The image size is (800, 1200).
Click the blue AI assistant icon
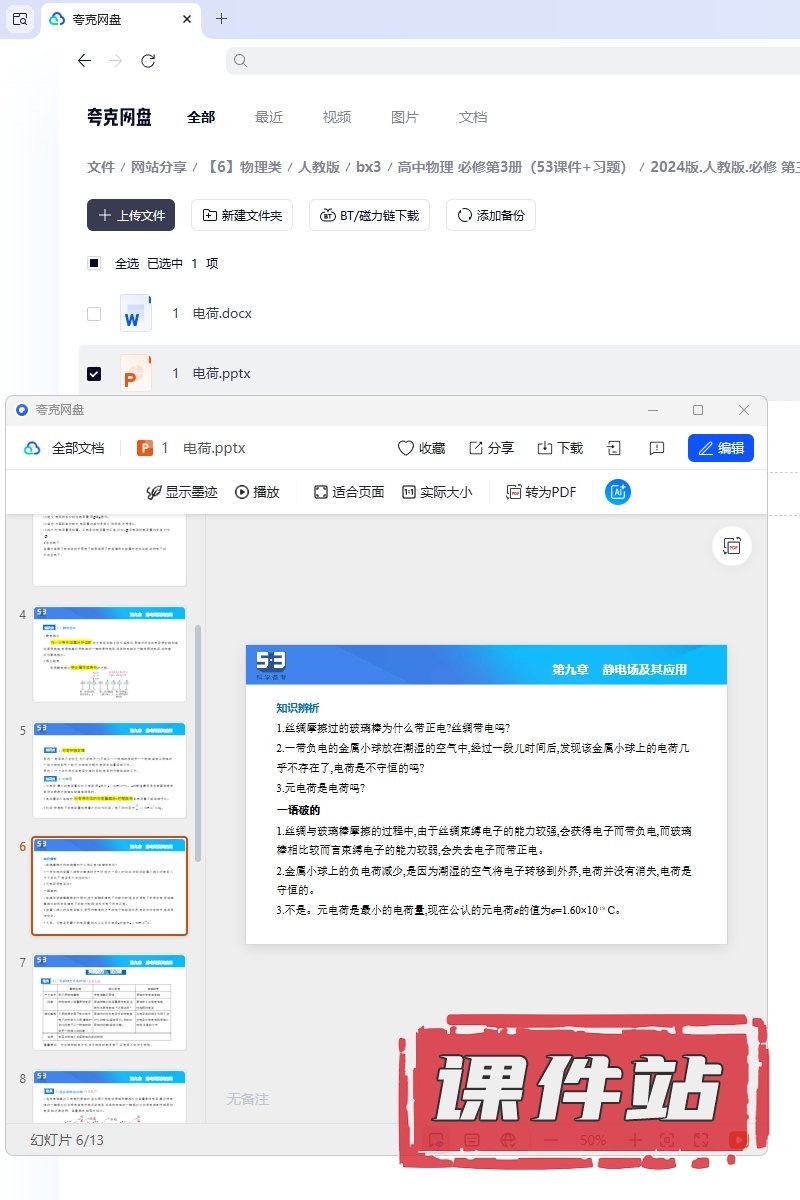pyautogui.click(x=618, y=492)
